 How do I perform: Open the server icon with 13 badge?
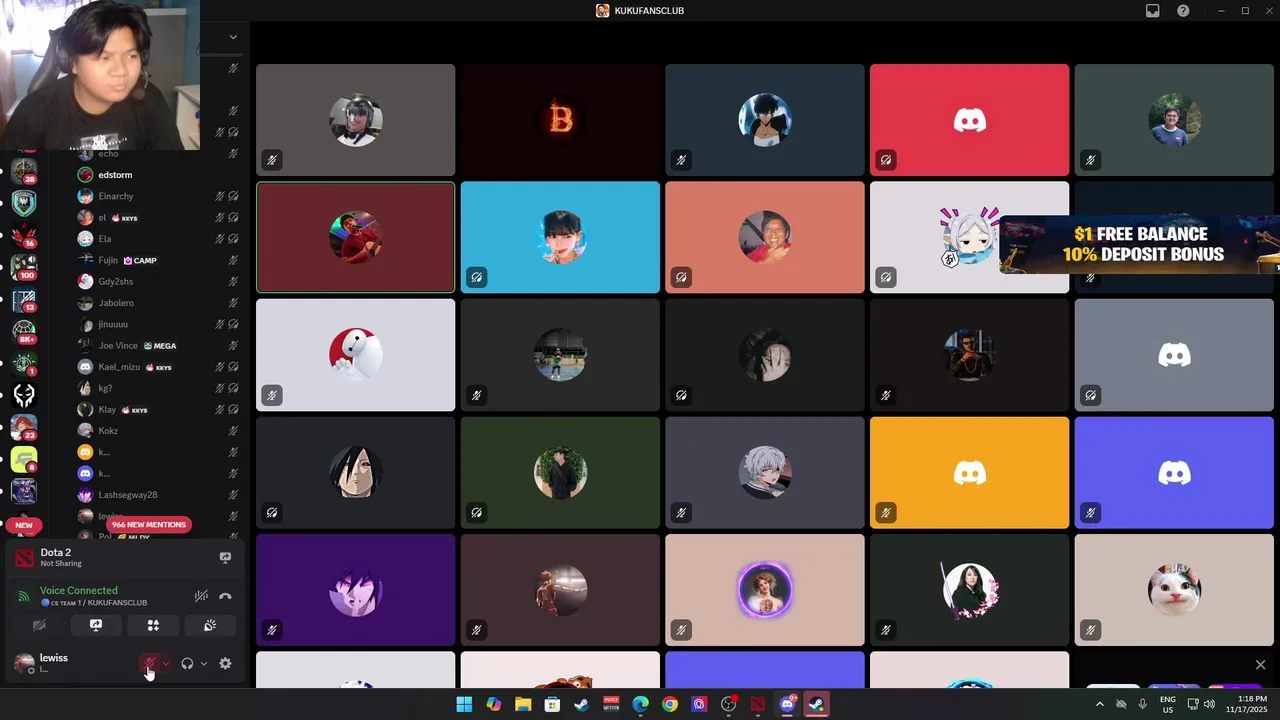tap(24, 299)
